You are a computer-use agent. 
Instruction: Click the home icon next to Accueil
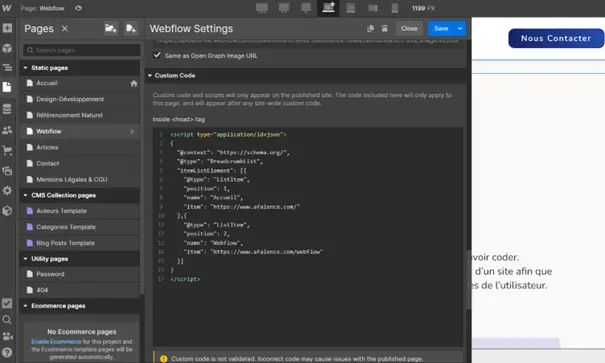(x=134, y=83)
